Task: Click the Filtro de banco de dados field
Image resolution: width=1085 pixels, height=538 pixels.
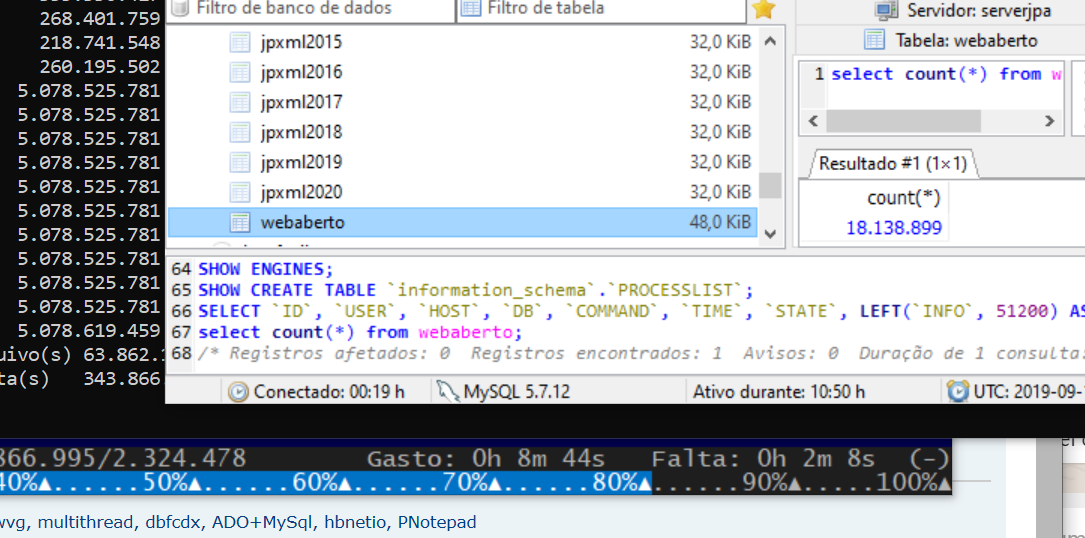Action: click(x=311, y=9)
